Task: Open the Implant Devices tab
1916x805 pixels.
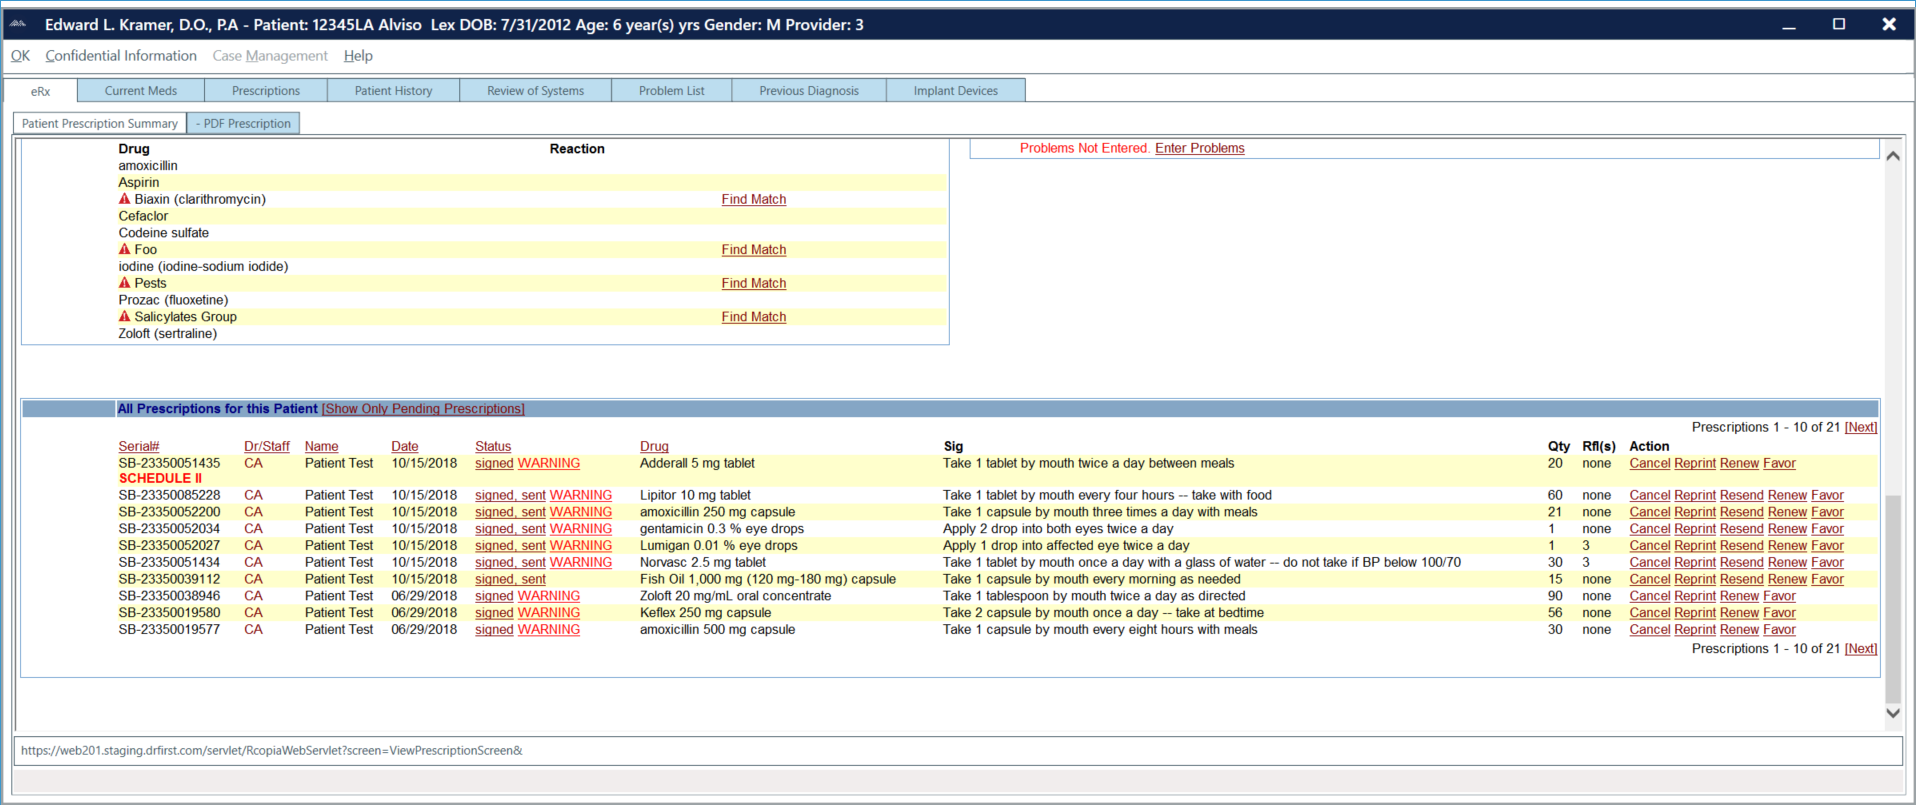Action: 956,91
